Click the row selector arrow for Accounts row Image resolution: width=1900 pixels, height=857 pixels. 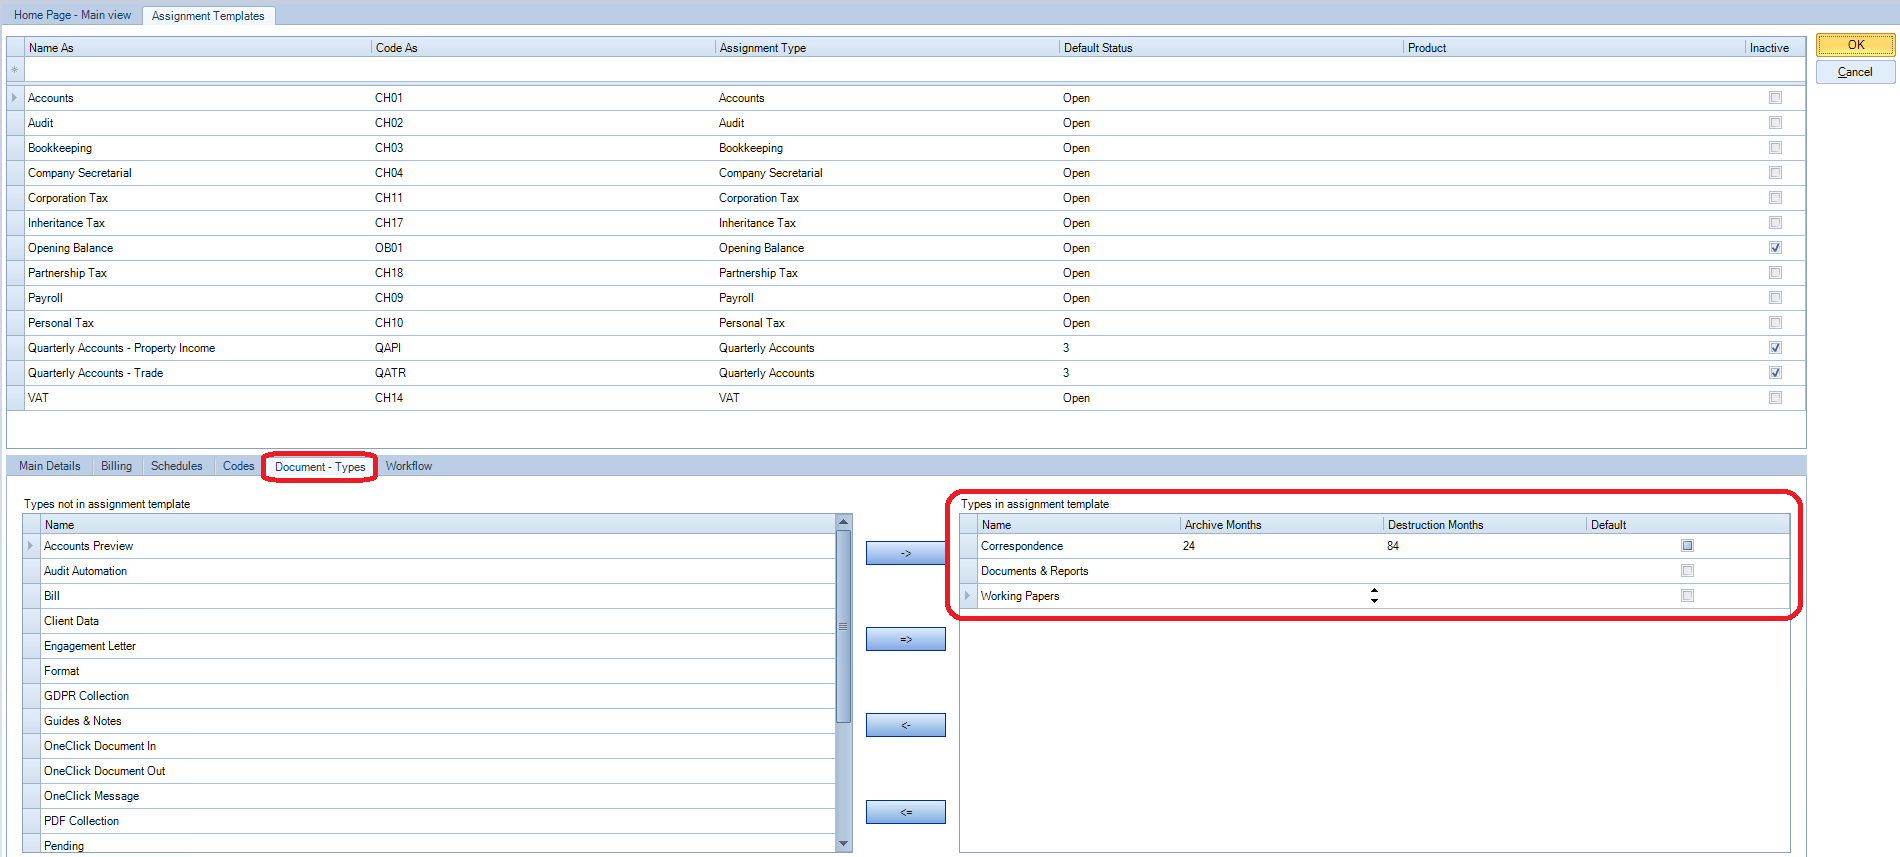pos(15,98)
